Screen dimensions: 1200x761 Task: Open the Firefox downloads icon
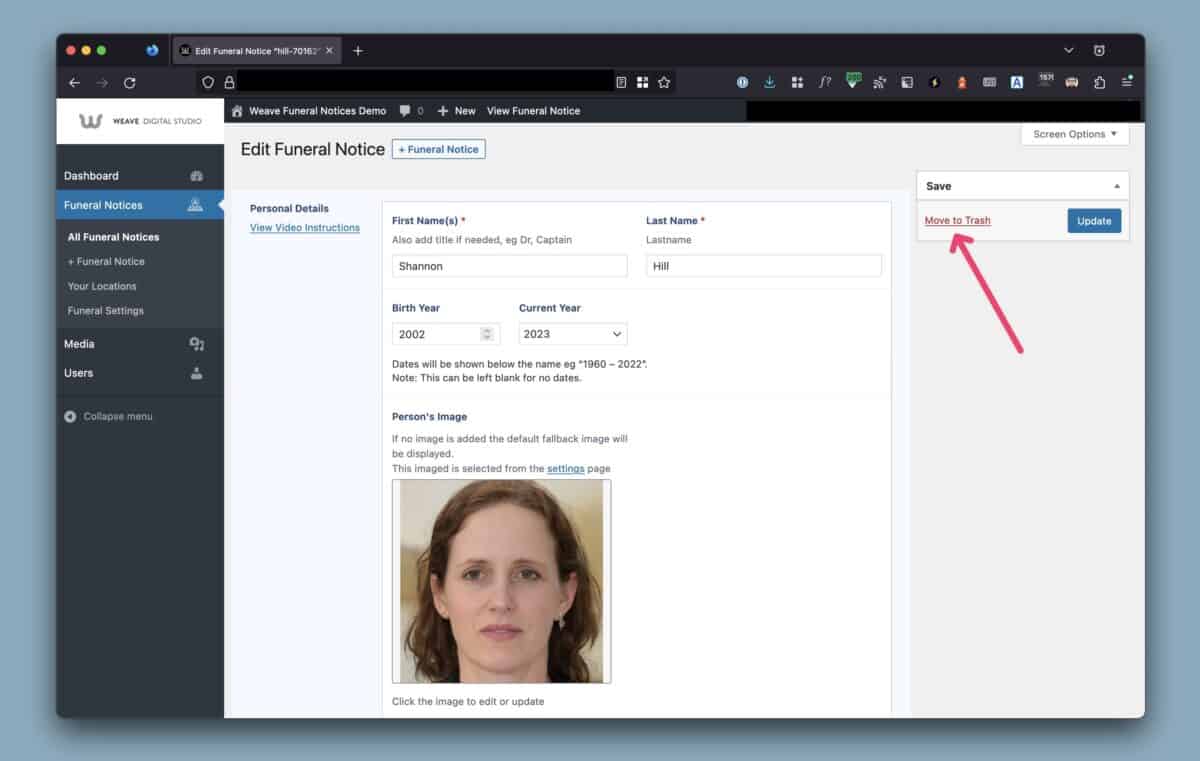click(x=770, y=83)
